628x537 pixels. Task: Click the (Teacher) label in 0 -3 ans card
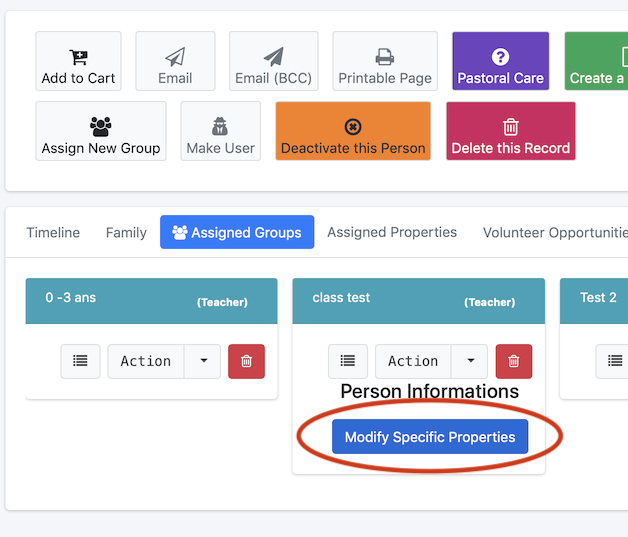[222, 302]
